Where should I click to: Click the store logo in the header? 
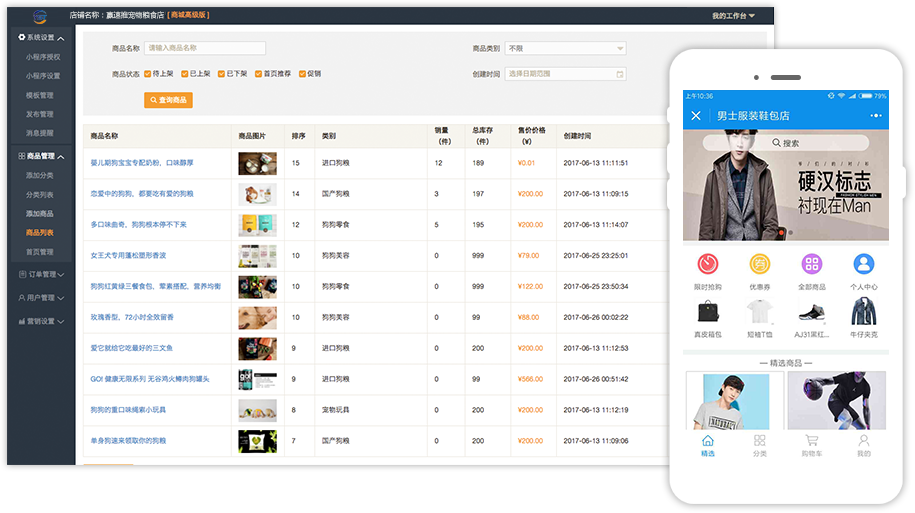[x=40, y=16]
